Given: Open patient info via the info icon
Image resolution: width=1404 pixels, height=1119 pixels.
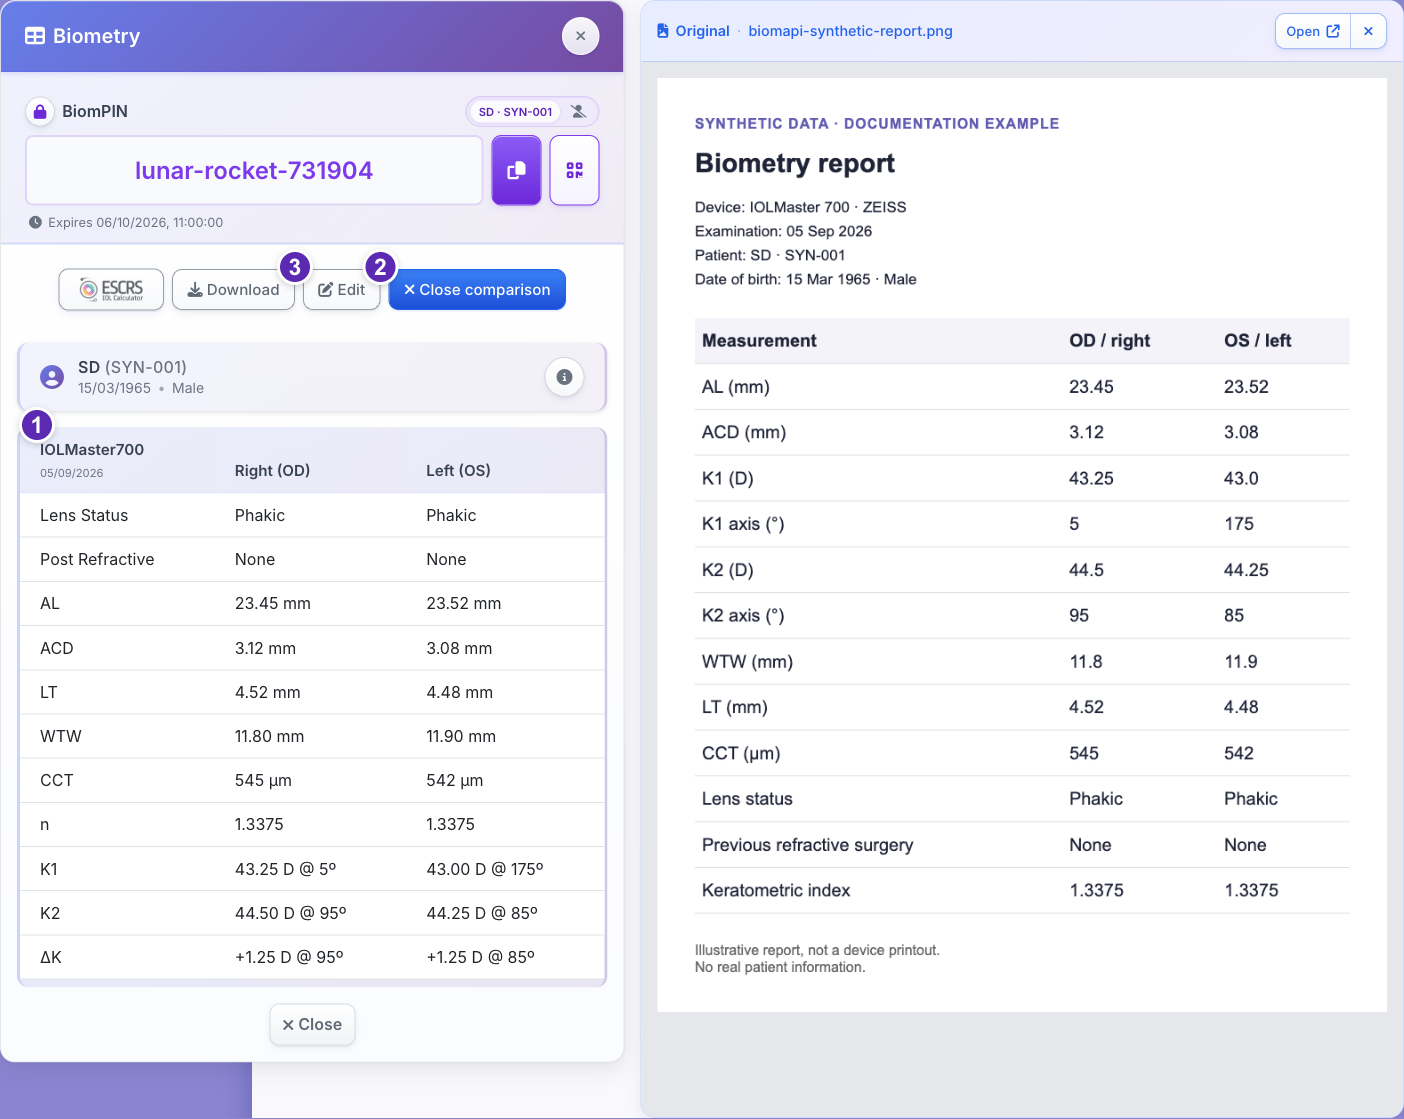Looking at the screenshot, I should click(564, 377).
